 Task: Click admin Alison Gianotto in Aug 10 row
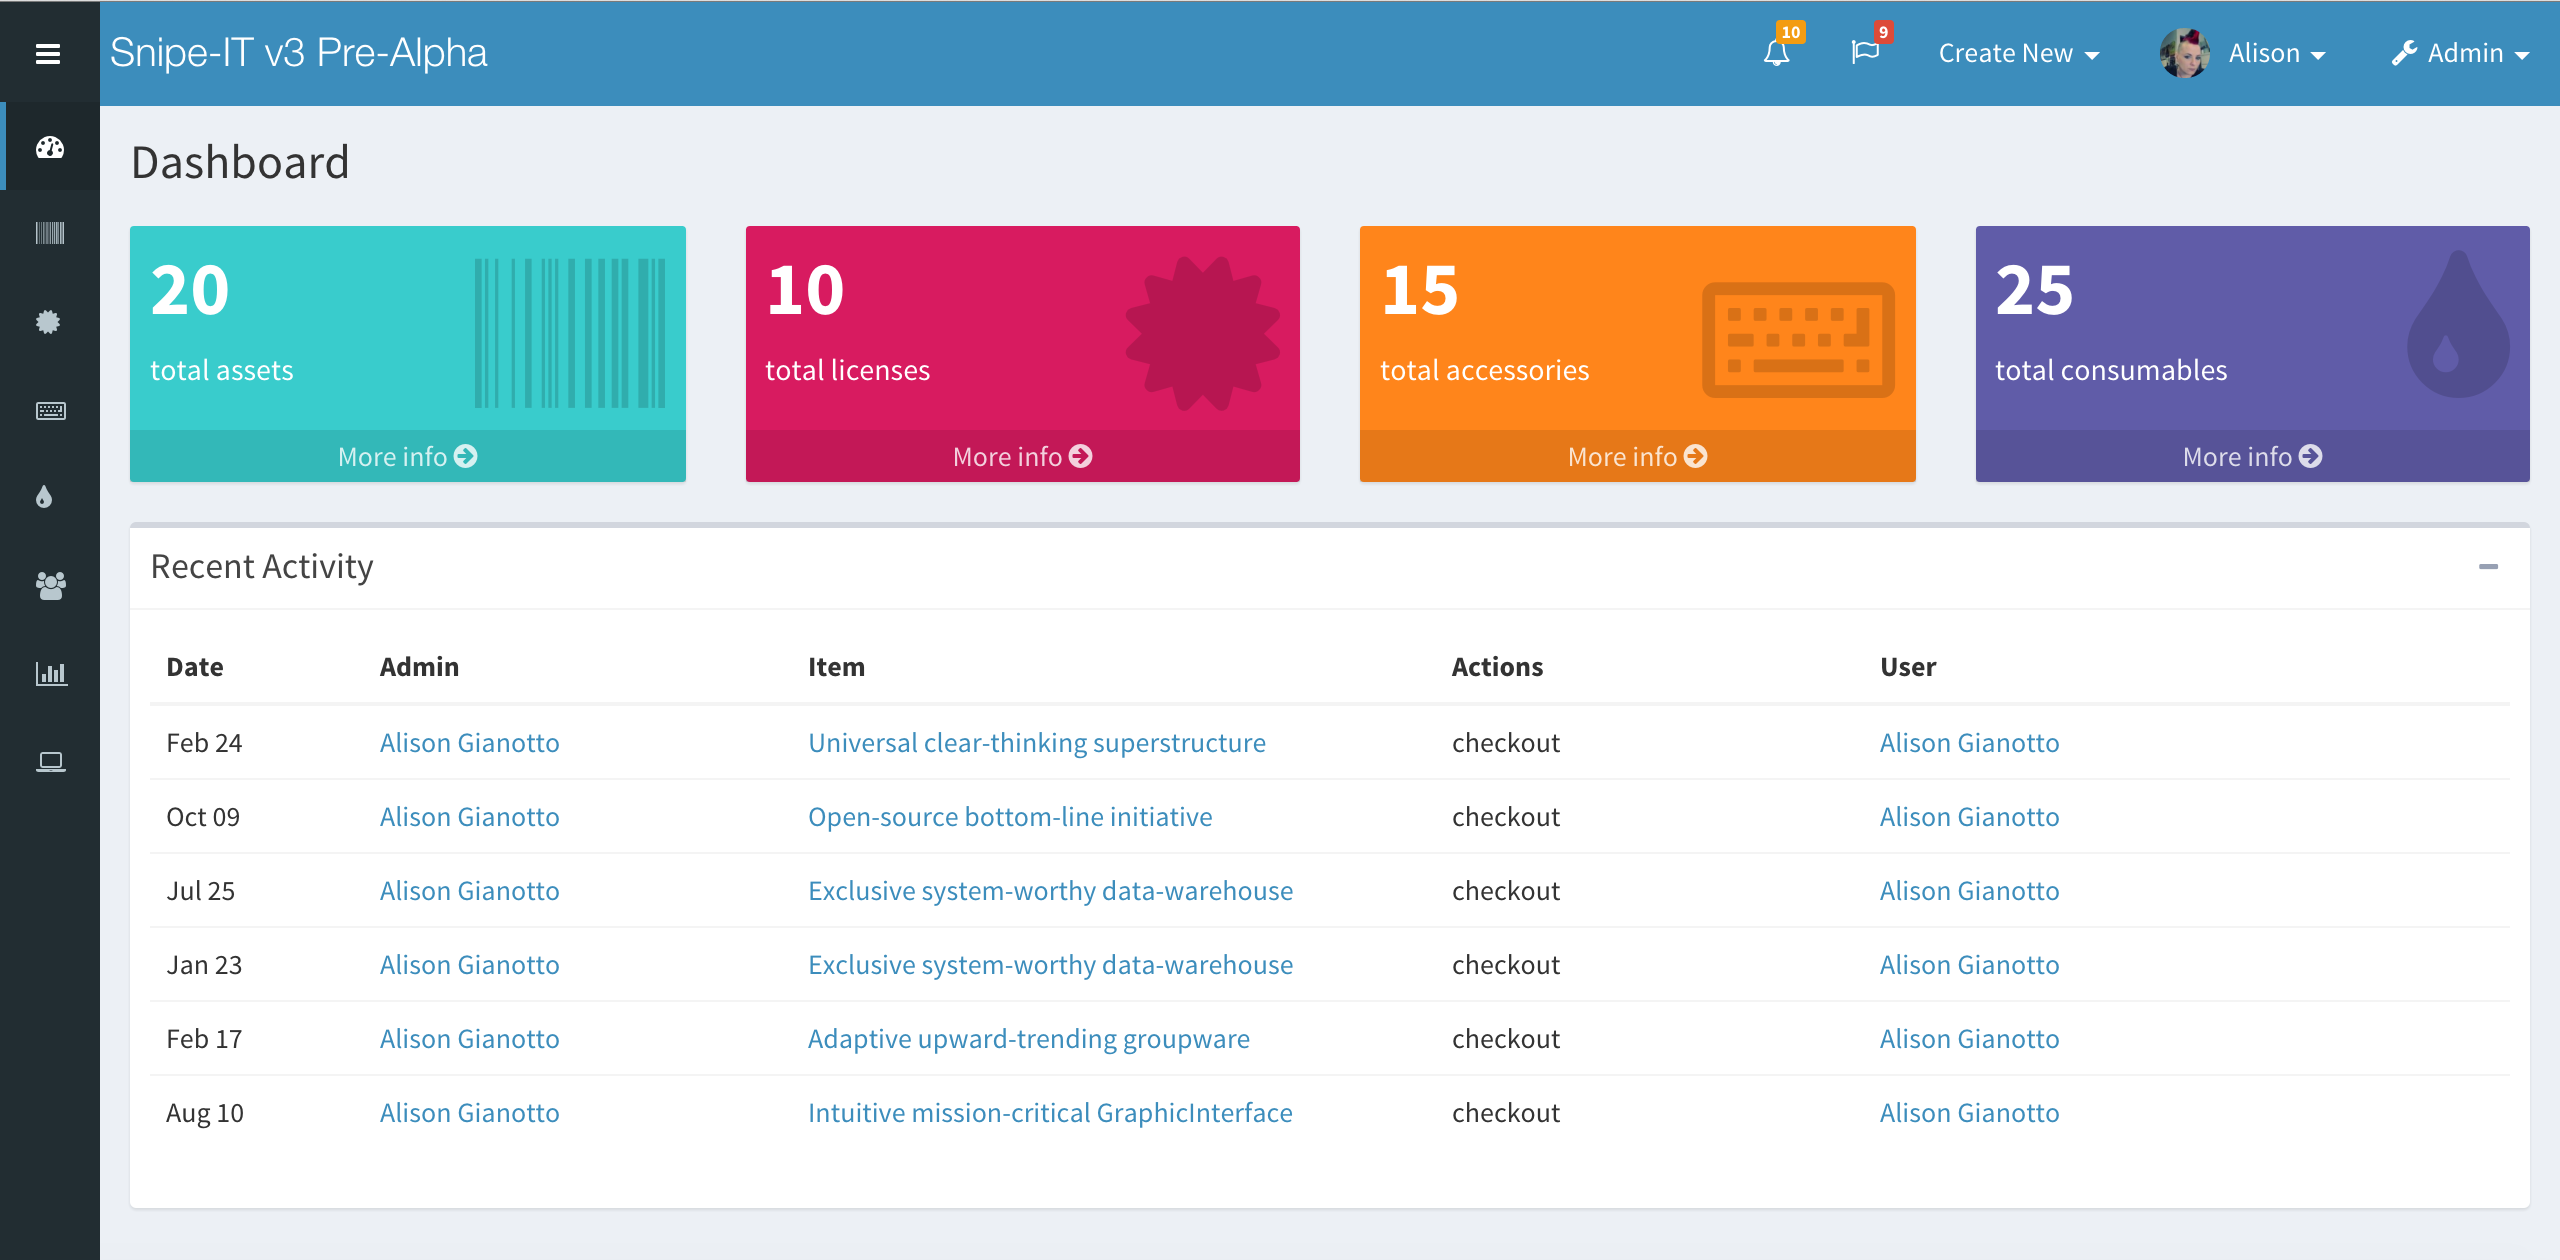[x=470, y=1113]
